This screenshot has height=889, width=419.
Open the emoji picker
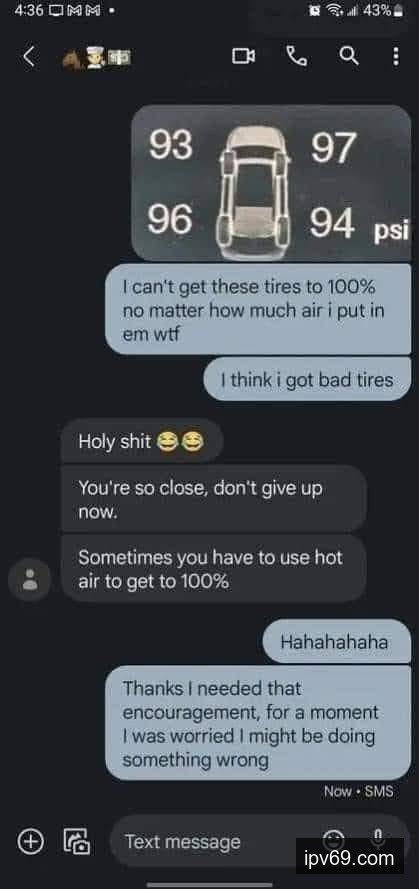pyautogui.click(x=332, y=840)
